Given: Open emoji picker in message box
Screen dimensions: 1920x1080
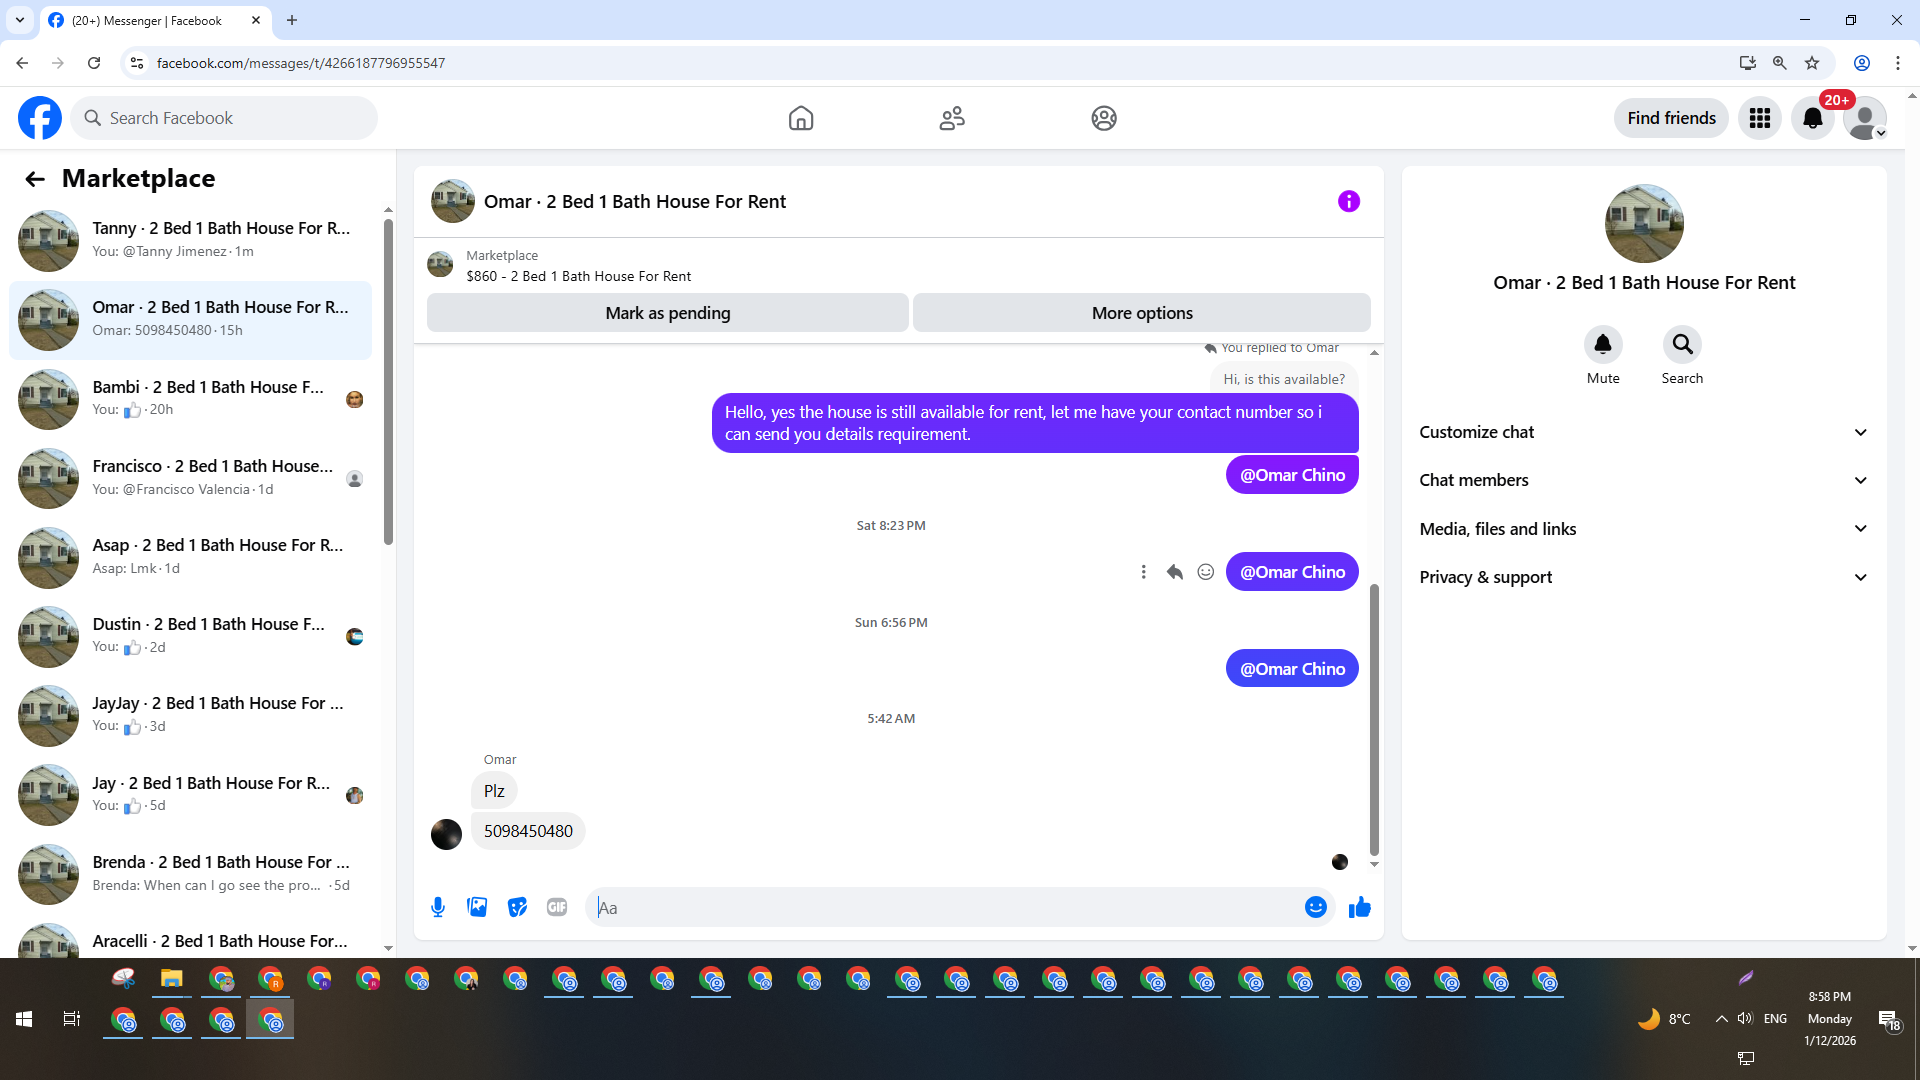Looking at the screenshot, I should point(1315,907).
